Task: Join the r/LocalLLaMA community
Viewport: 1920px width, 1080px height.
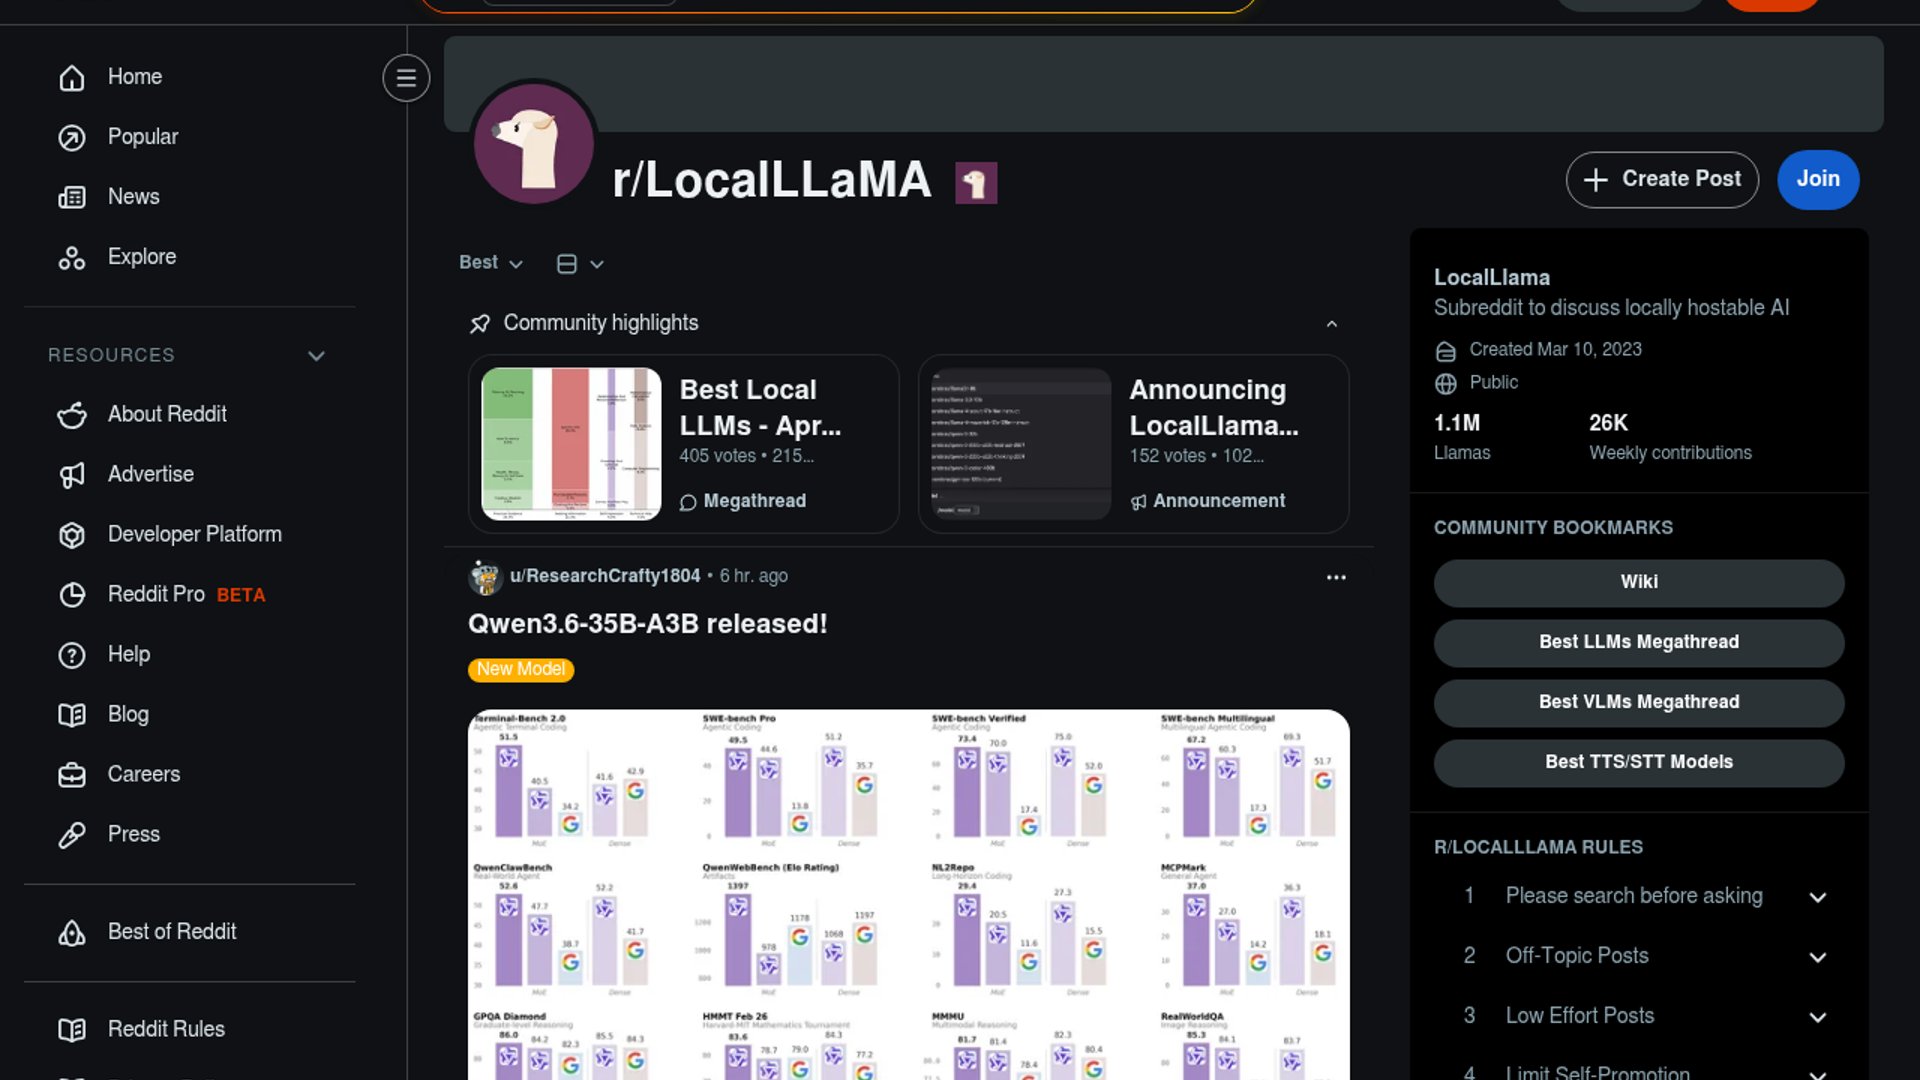Action: click(1818, 180)
